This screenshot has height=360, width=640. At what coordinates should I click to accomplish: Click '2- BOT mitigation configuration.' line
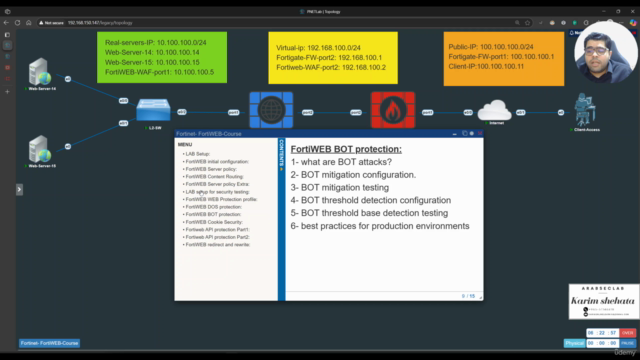(x=353, y=175)
